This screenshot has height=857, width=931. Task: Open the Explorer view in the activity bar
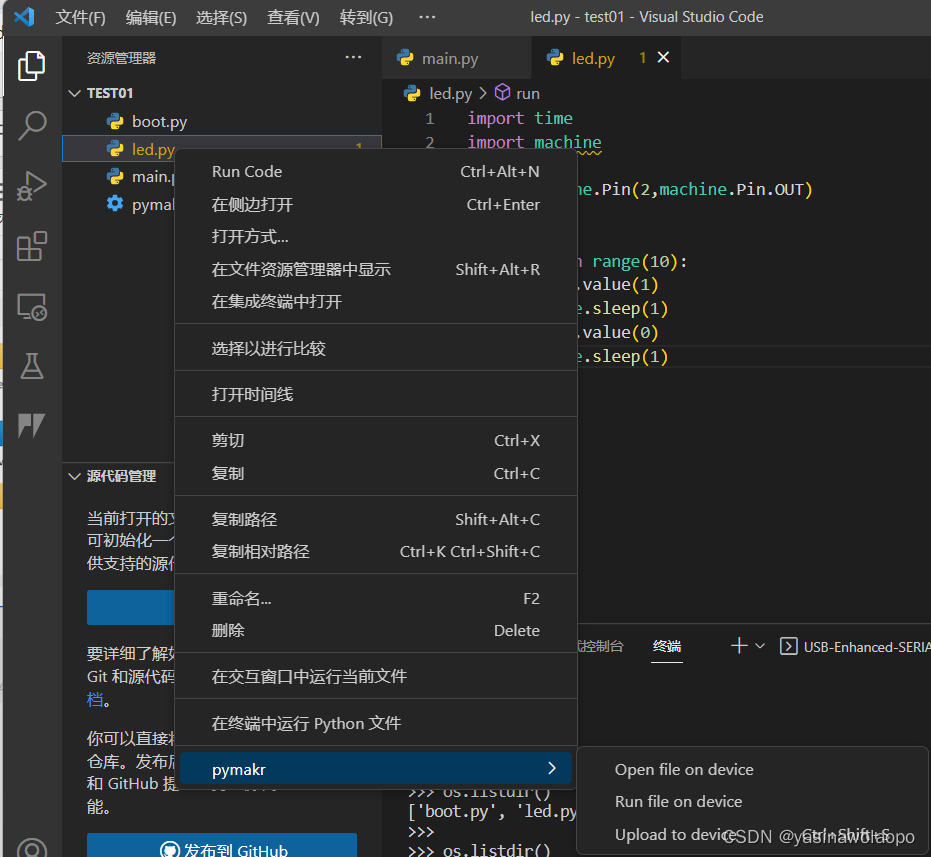click(31, 66)
